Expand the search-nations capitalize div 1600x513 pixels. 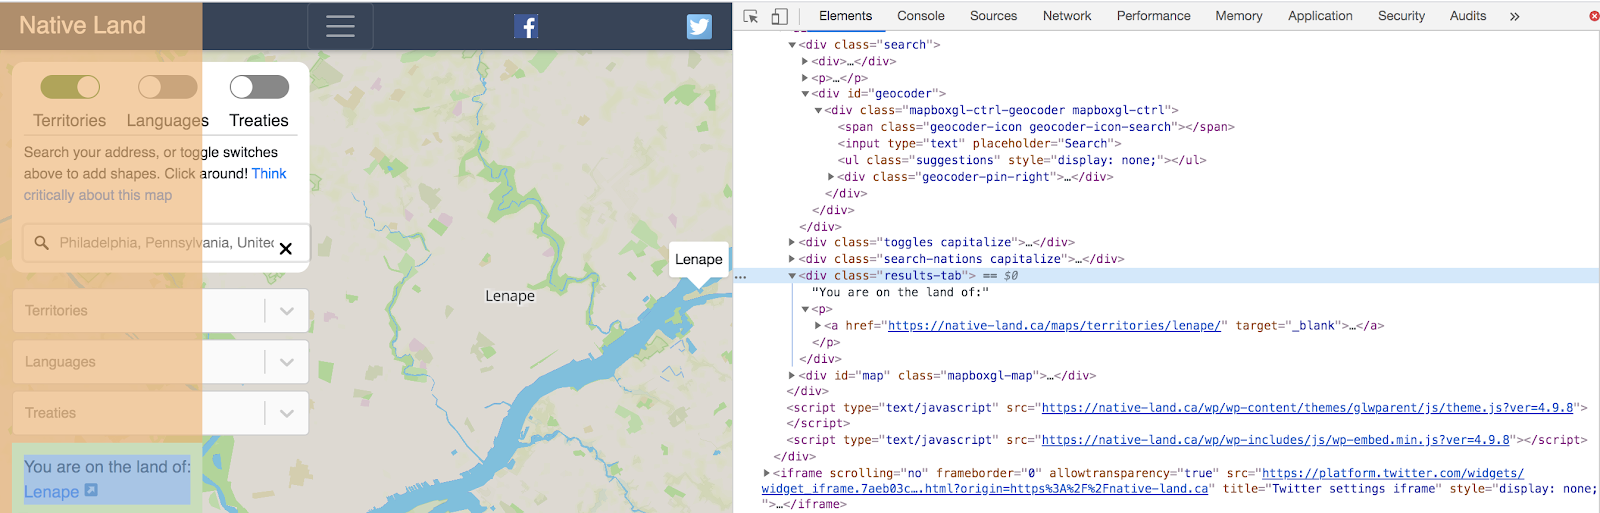click(792, 259)
